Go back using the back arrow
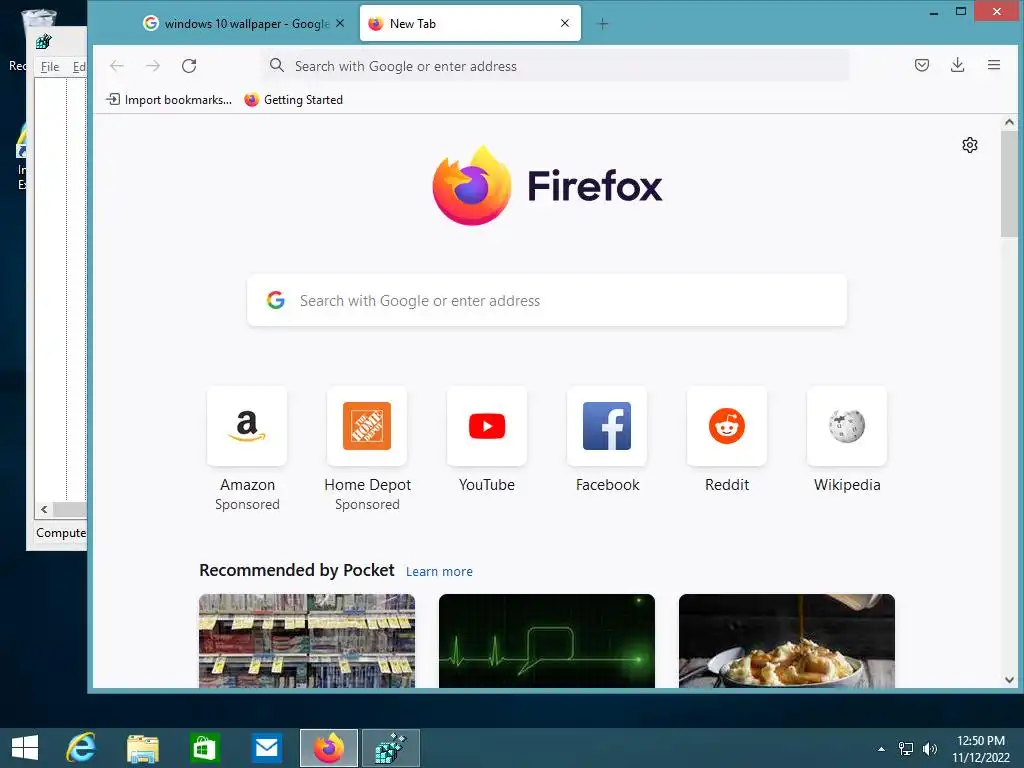1024x768 pixels. click(117, 66)
